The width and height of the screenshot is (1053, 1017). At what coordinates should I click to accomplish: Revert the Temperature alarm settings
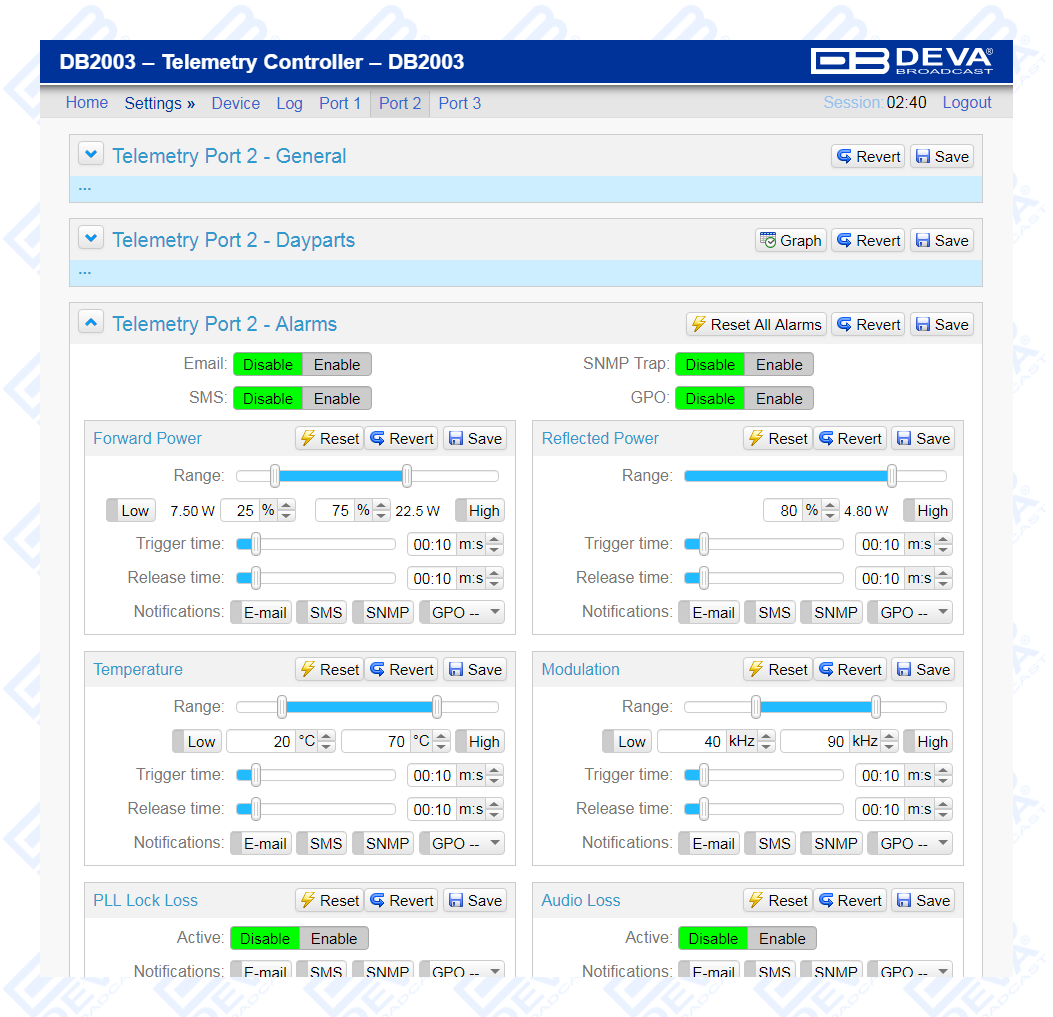point(400,669)
